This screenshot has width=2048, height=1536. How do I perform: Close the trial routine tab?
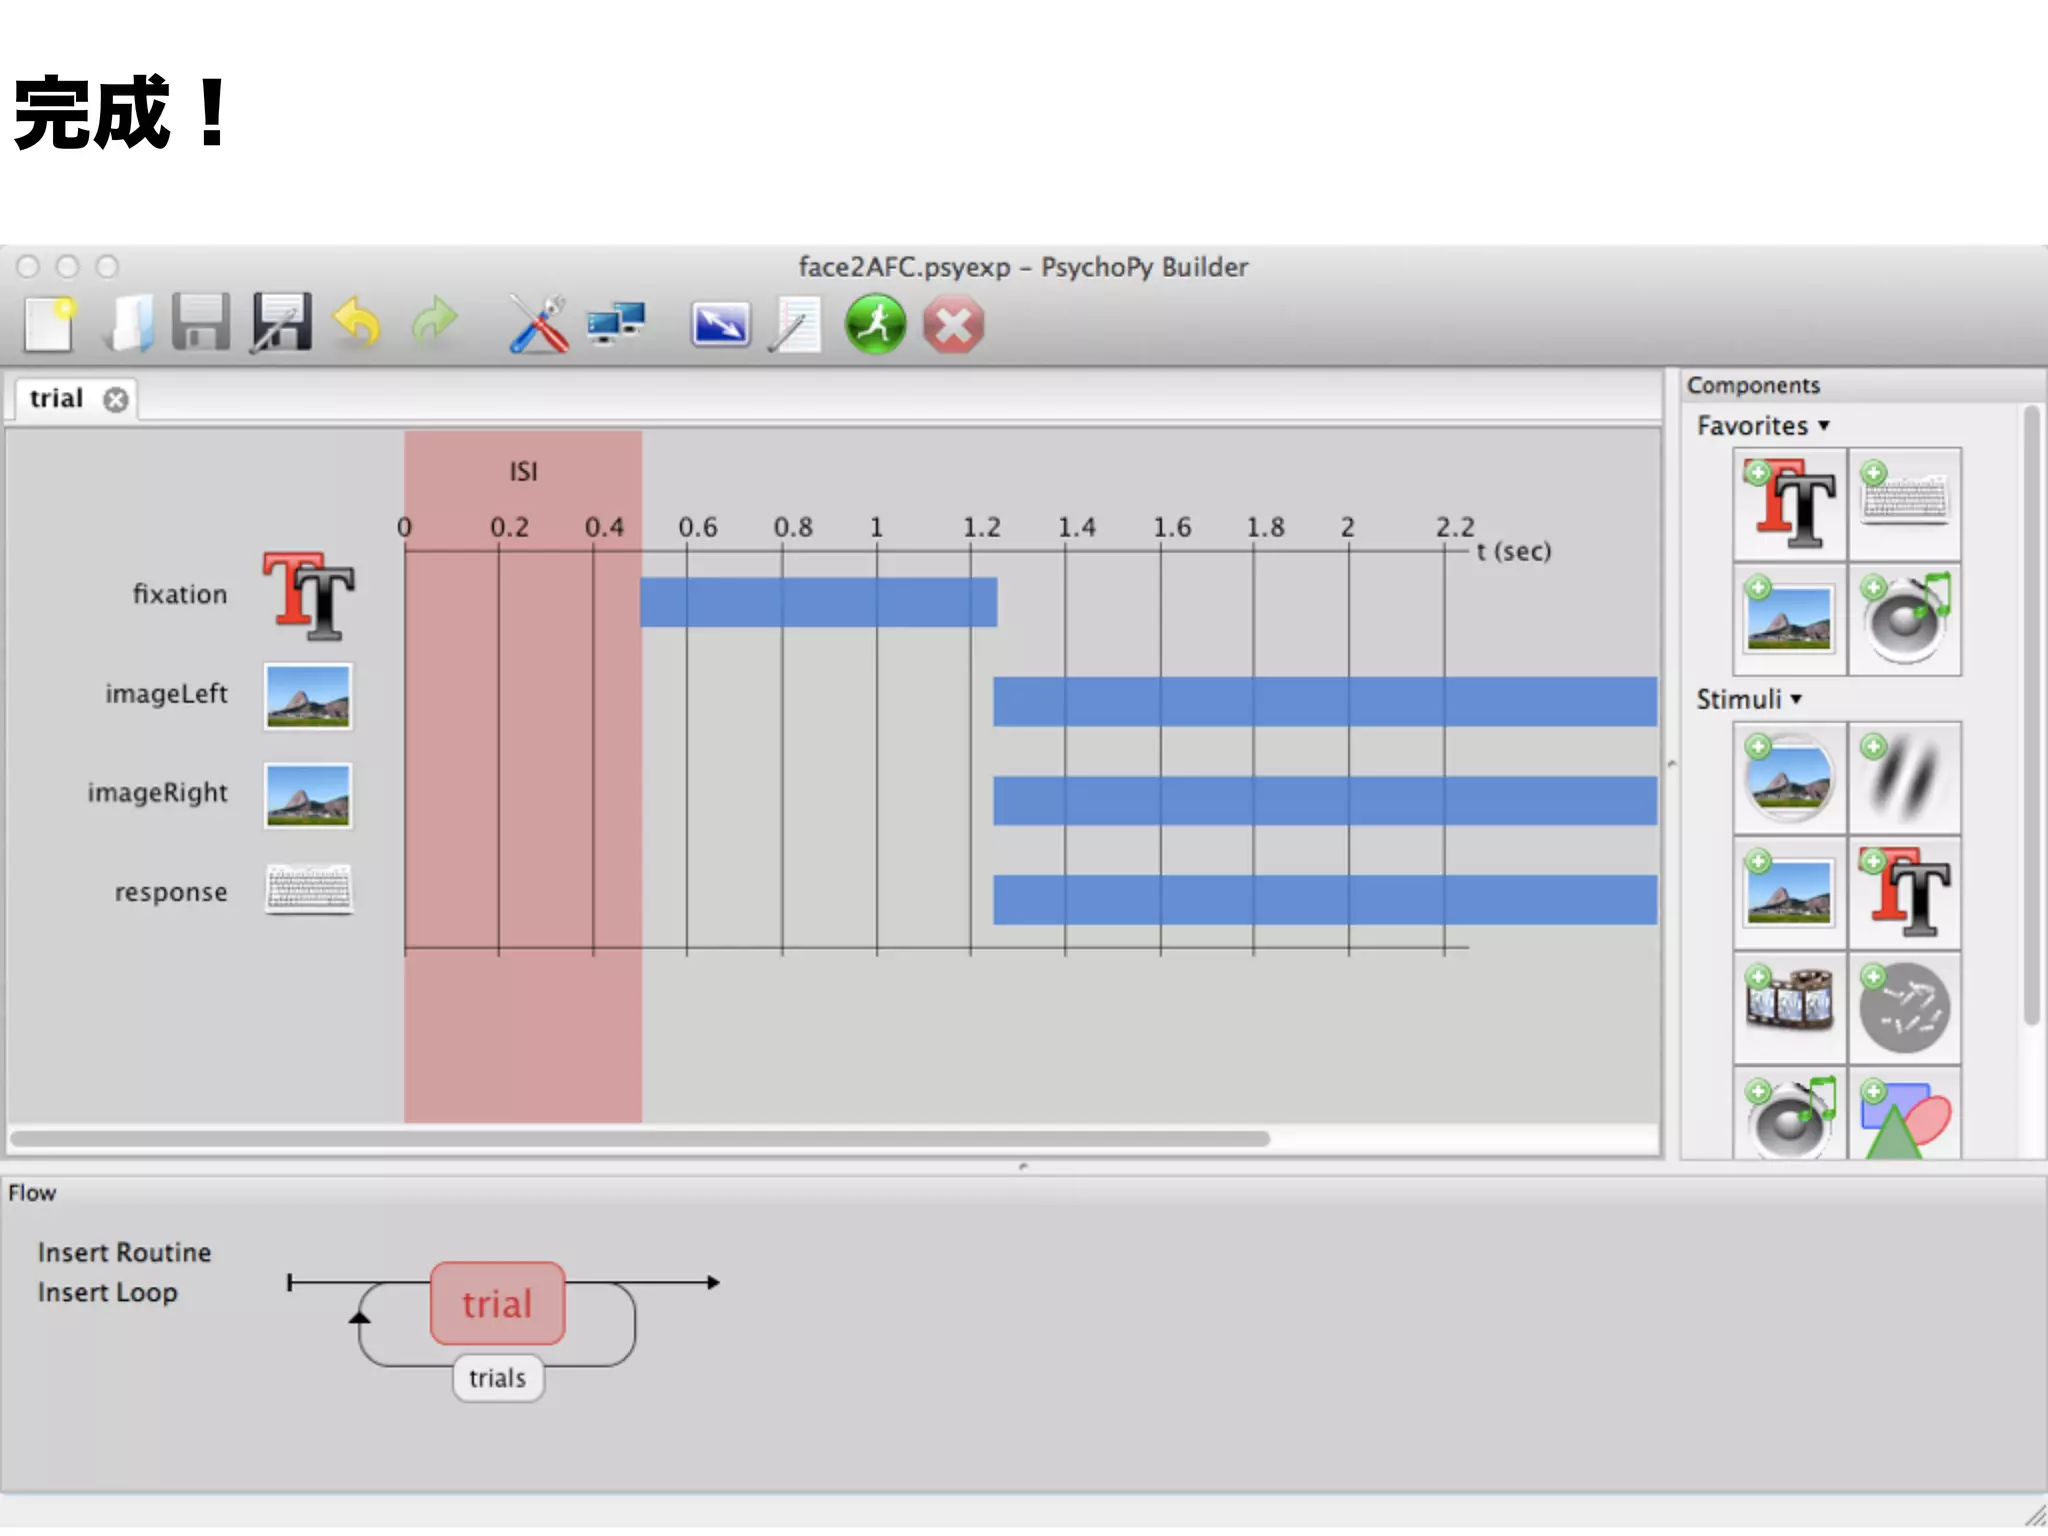pos(116,400)
